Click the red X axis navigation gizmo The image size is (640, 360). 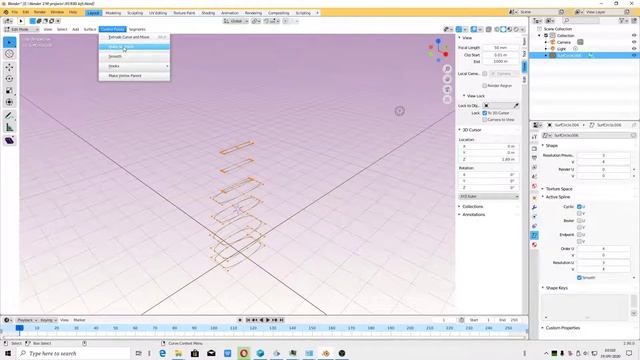[446, 54]
